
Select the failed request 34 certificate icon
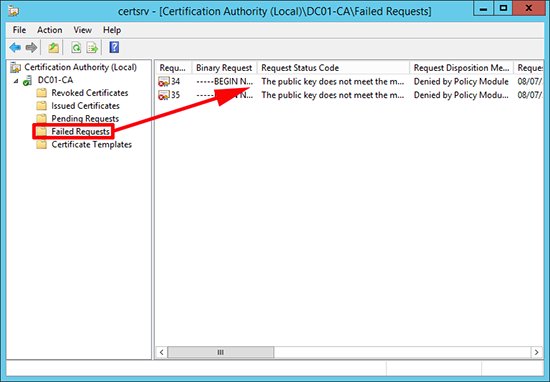[x=163, y=82]
